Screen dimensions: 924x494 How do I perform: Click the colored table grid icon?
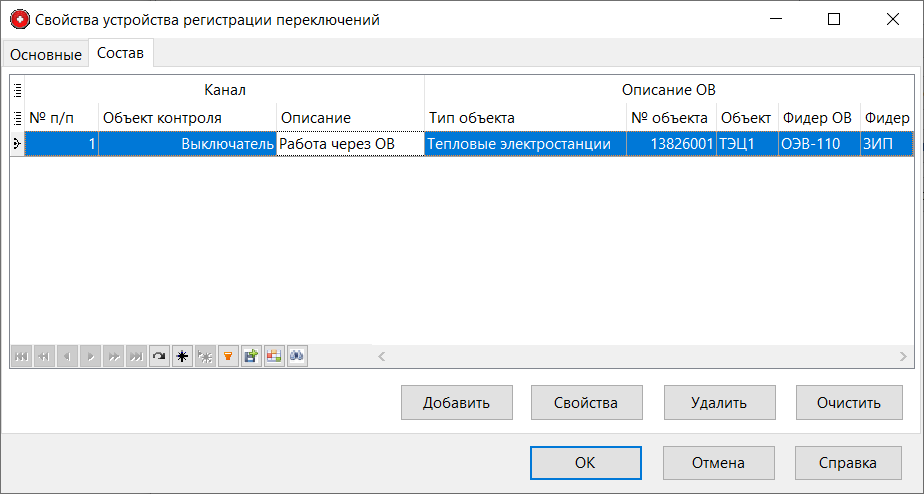pos(273,356)
